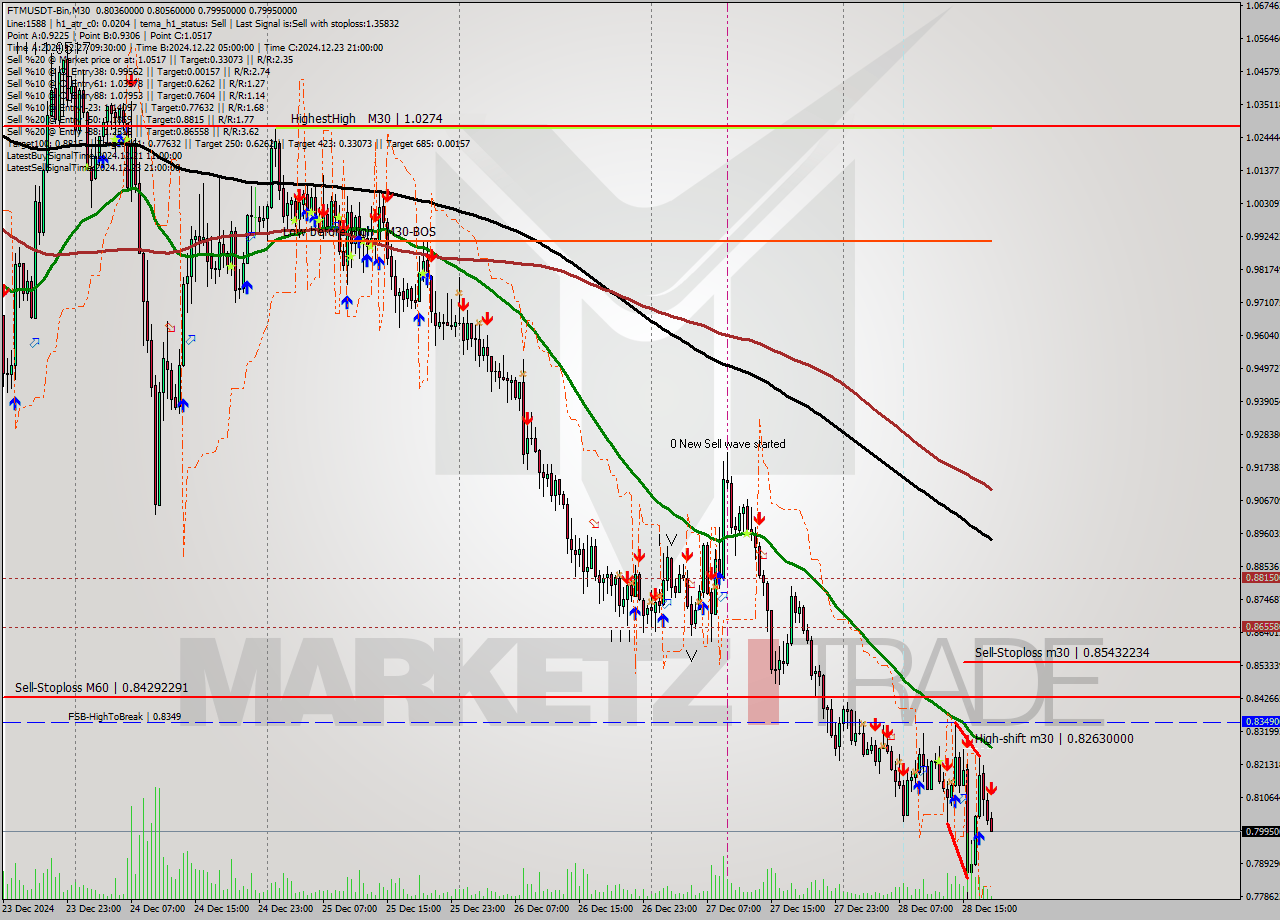Click the '25 Dec 23:00' time axis label
The width and height of the screenshot is (1280, 920).
coord(478,909)
